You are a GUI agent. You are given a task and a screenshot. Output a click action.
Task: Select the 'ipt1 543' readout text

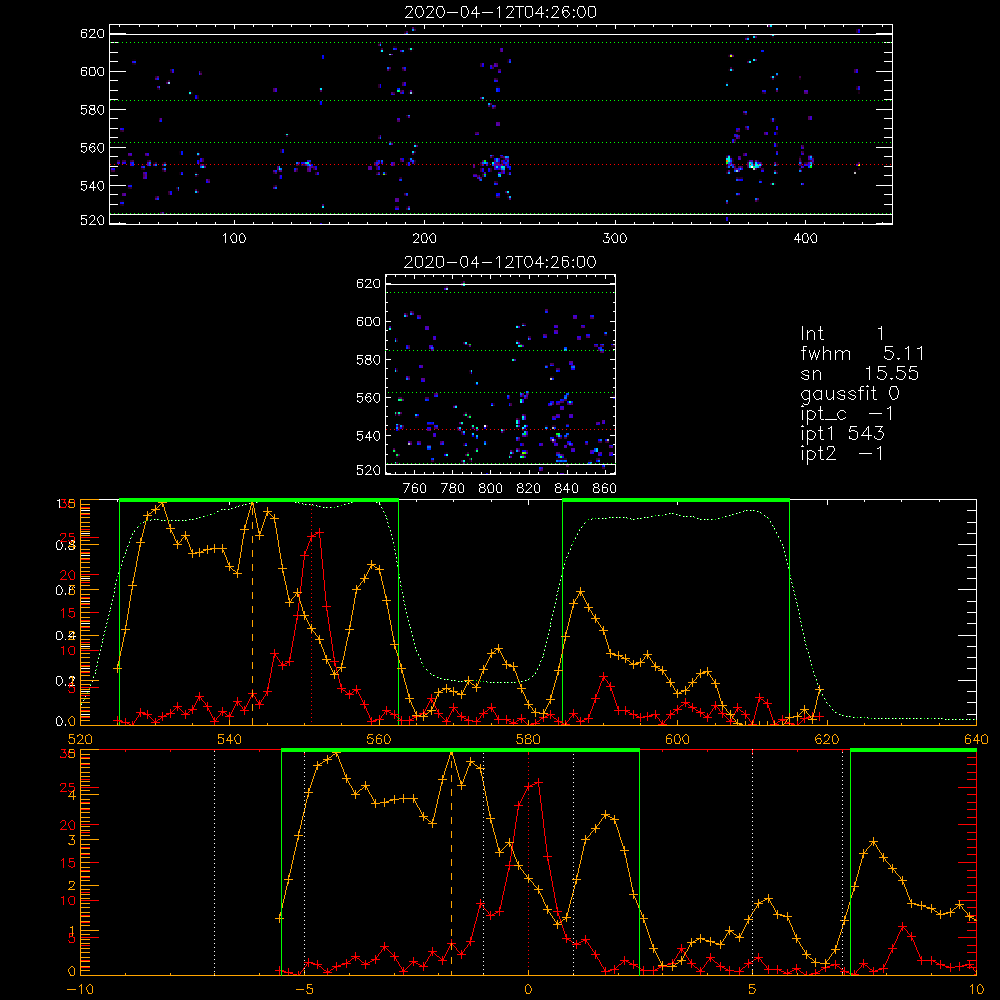point(842,434)
